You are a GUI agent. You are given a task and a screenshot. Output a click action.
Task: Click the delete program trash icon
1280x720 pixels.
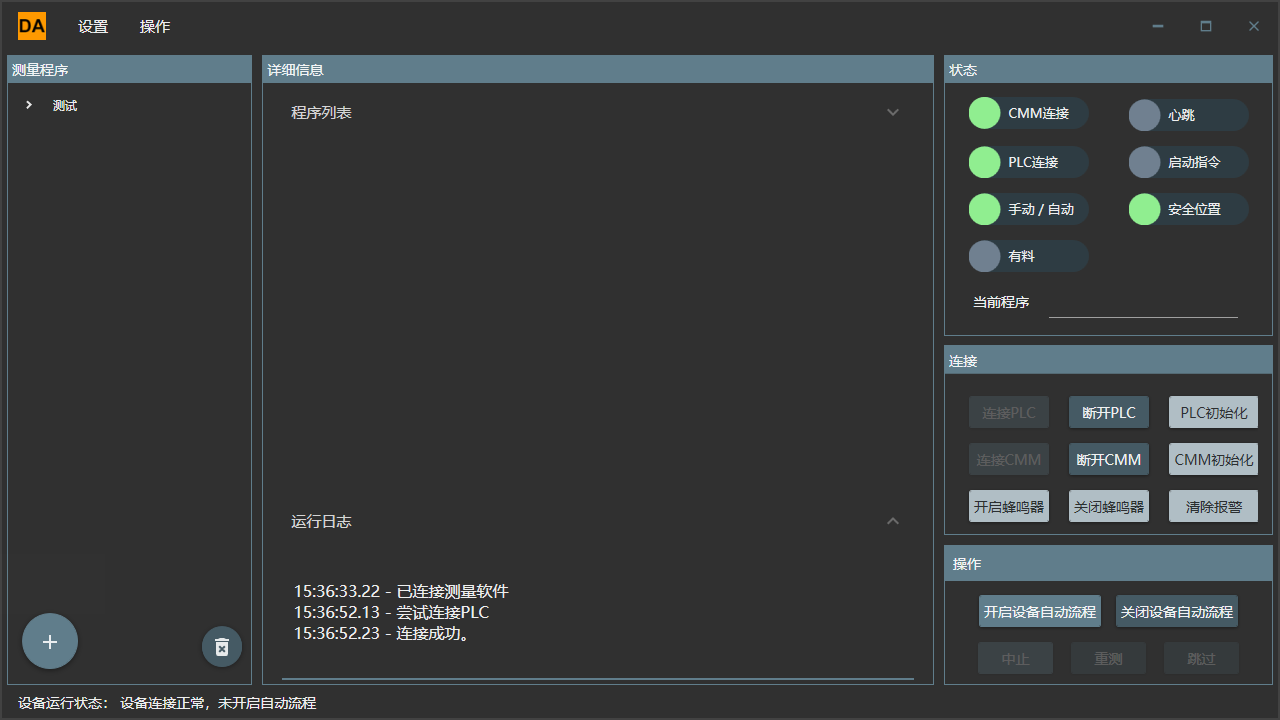pyautogui.click(x=221, y=646)
